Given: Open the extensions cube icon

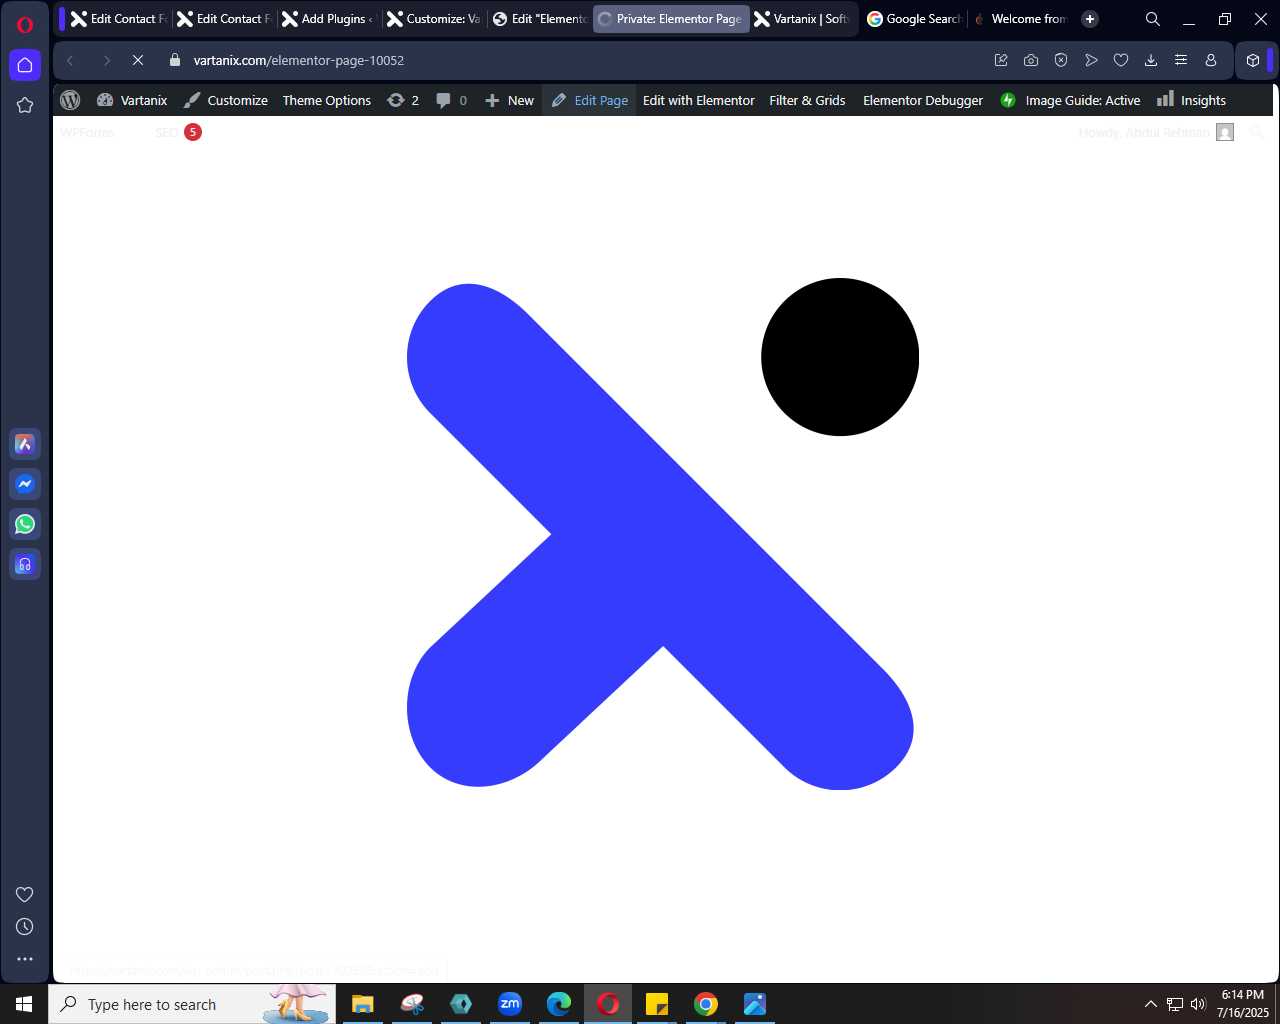Looking at the screenshot, I should click(x=1253, y=60).
